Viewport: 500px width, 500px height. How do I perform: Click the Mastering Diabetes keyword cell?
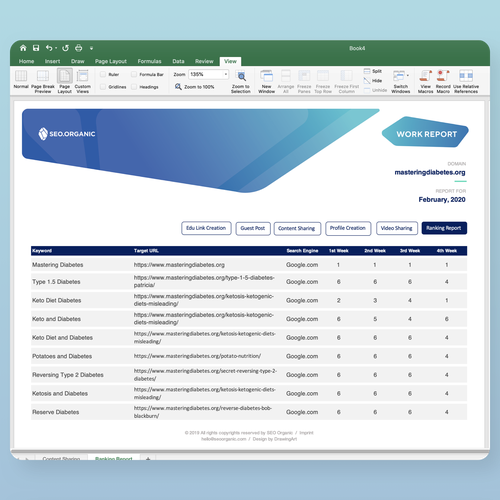tap(58, 265)
